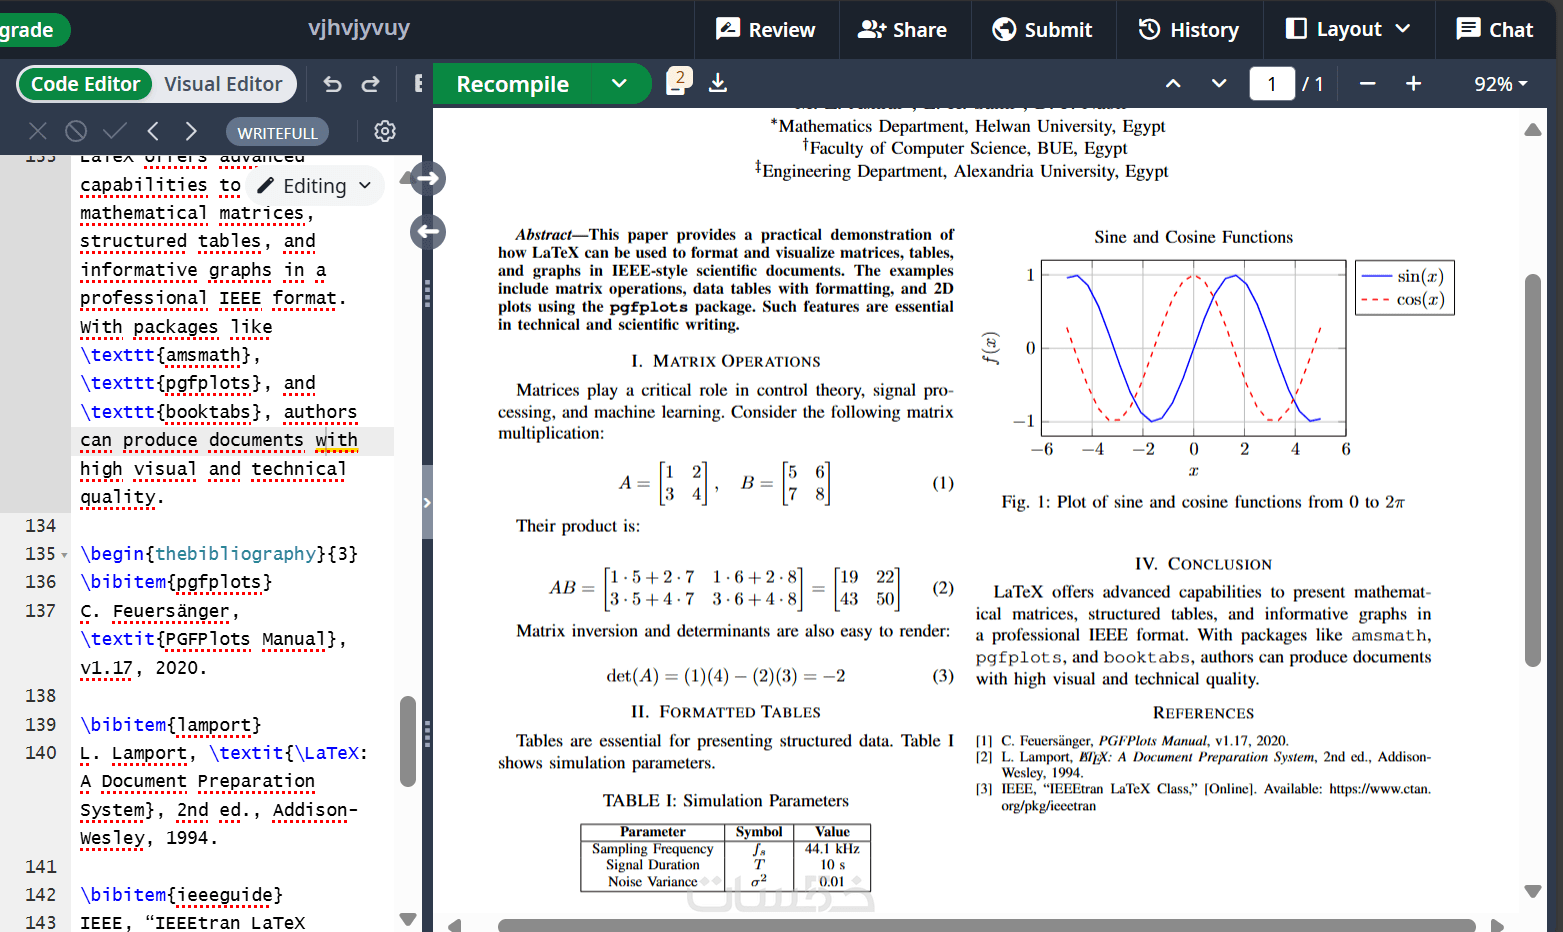Click the 'Sine and Cosine Functions' plot title

point(1193,237)
